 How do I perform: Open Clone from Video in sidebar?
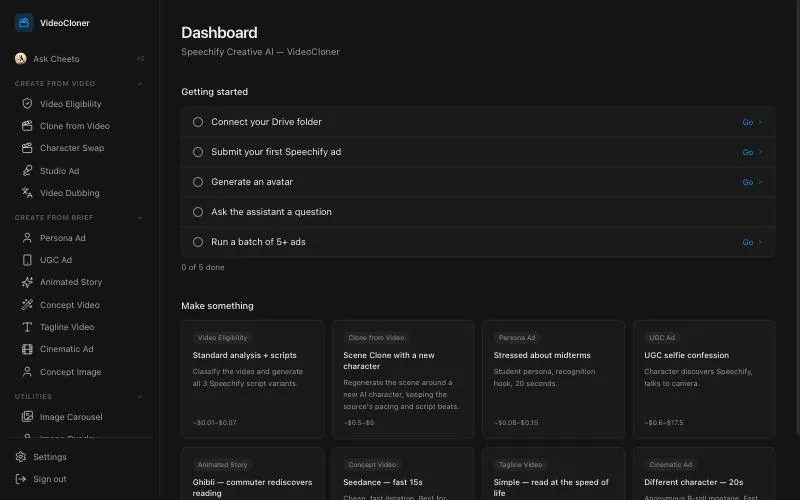(x=74, y=126)
